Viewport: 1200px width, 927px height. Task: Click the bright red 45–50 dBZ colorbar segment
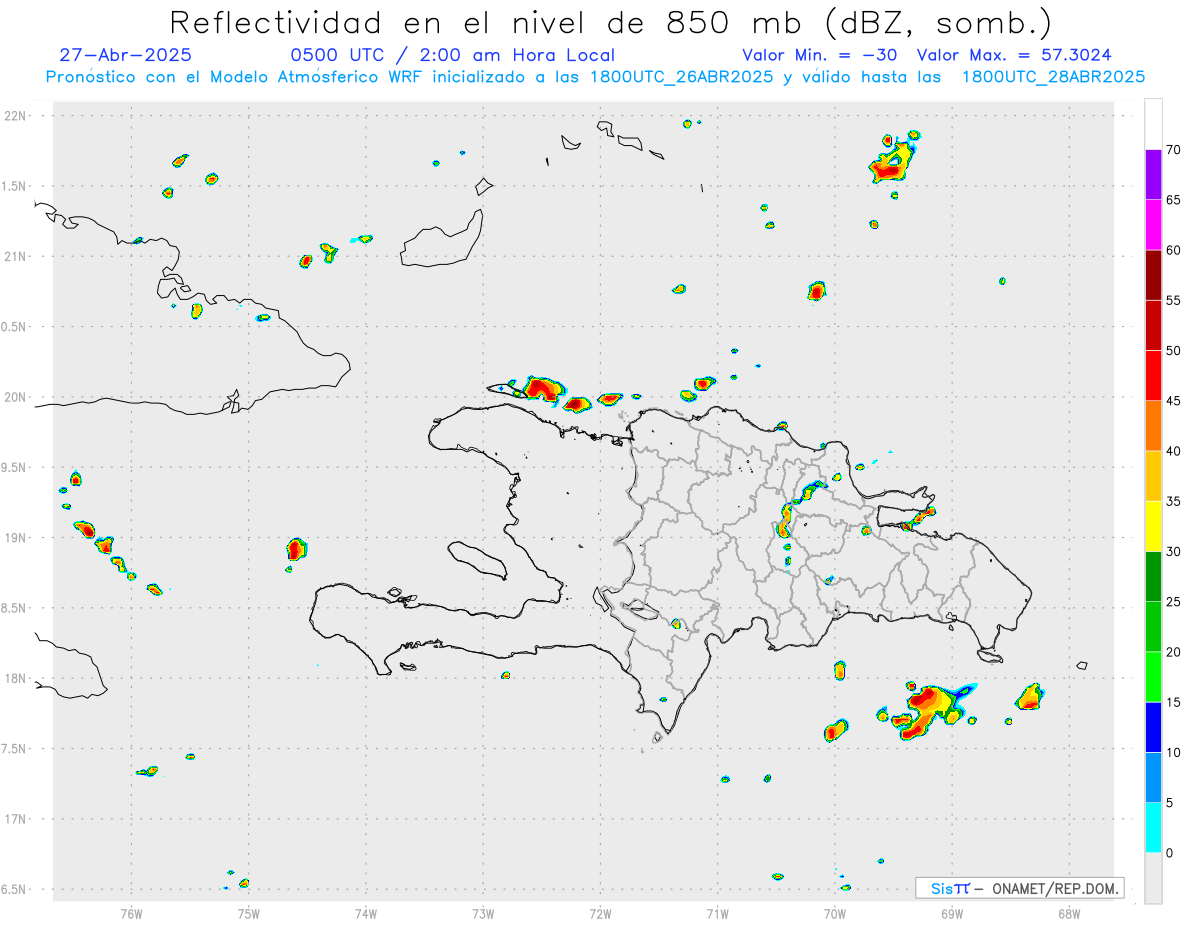click(1153, 376)
